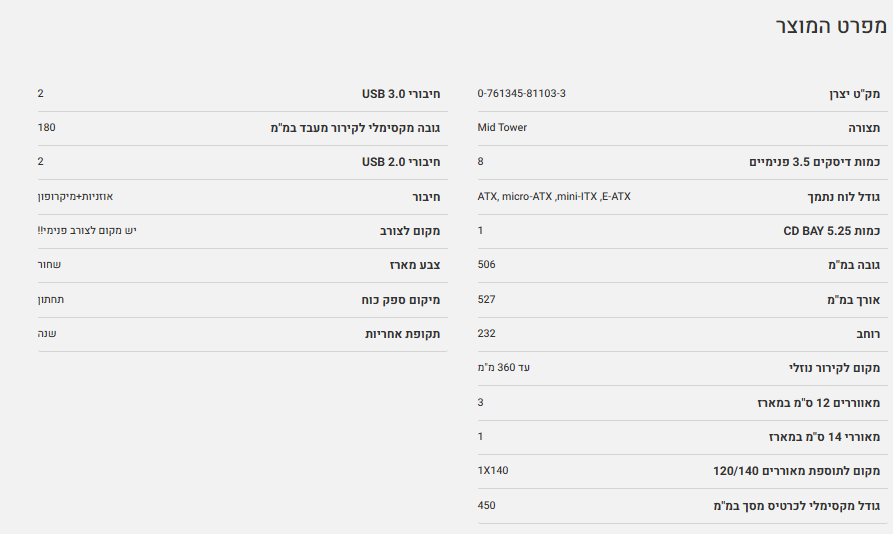Click the height value 506
The image size is (893, 534).
[x=487, y=265]
